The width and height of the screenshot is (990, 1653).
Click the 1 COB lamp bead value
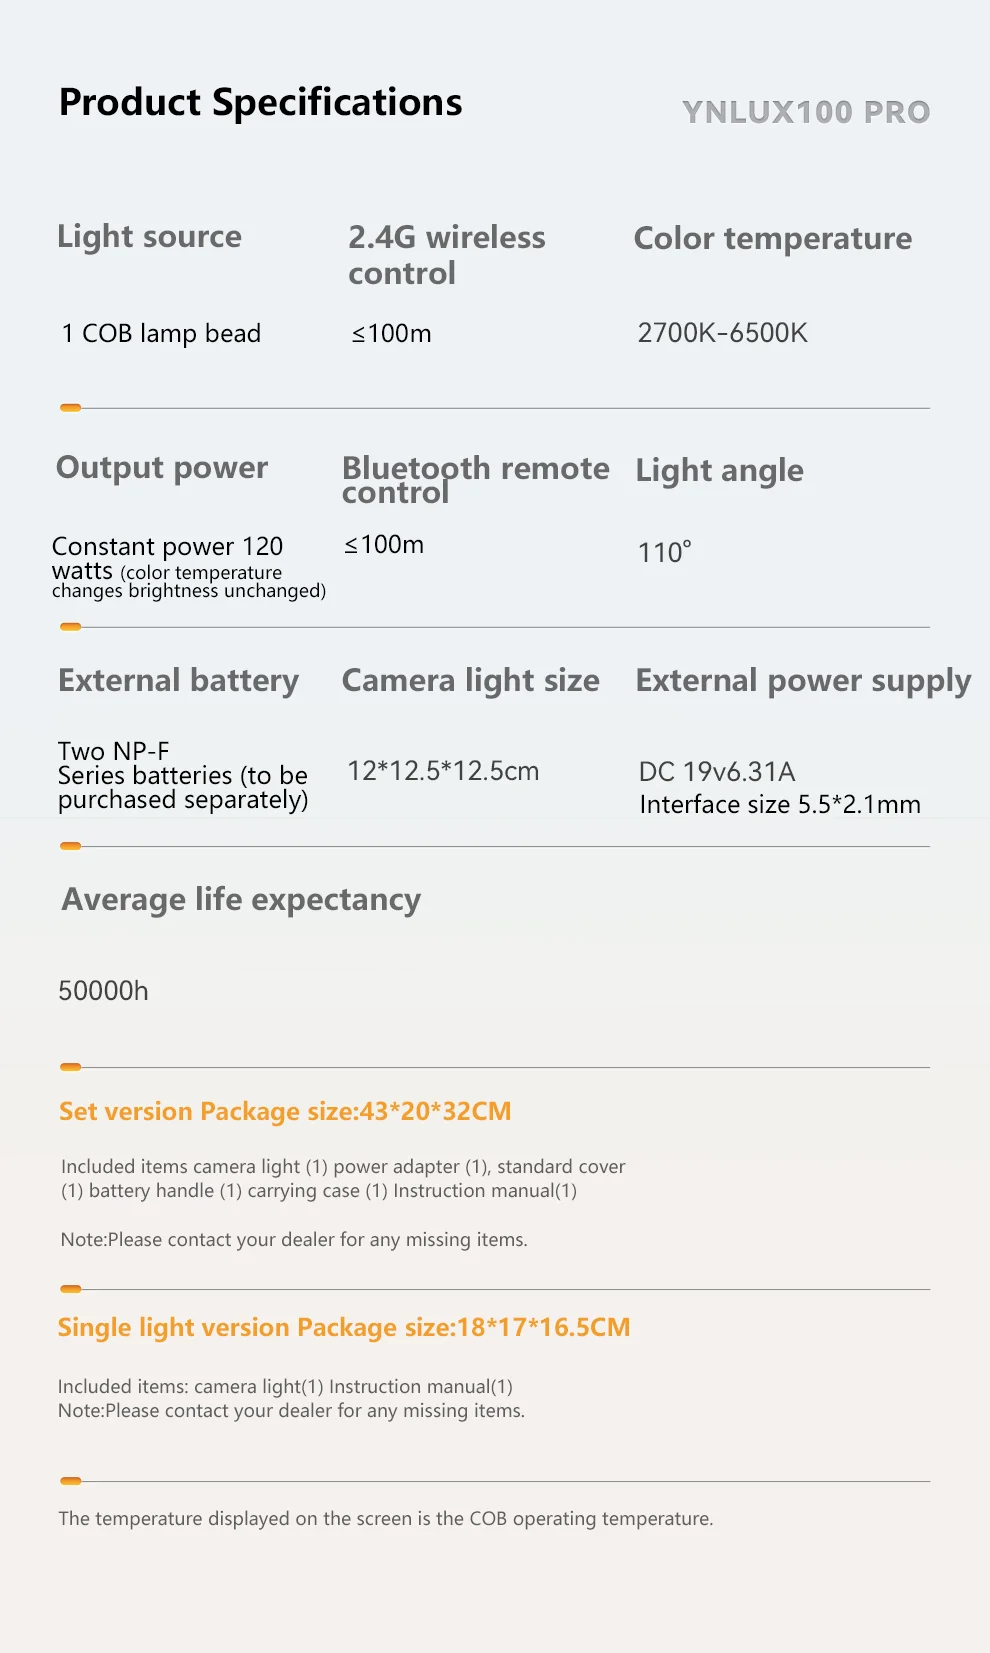161,334
